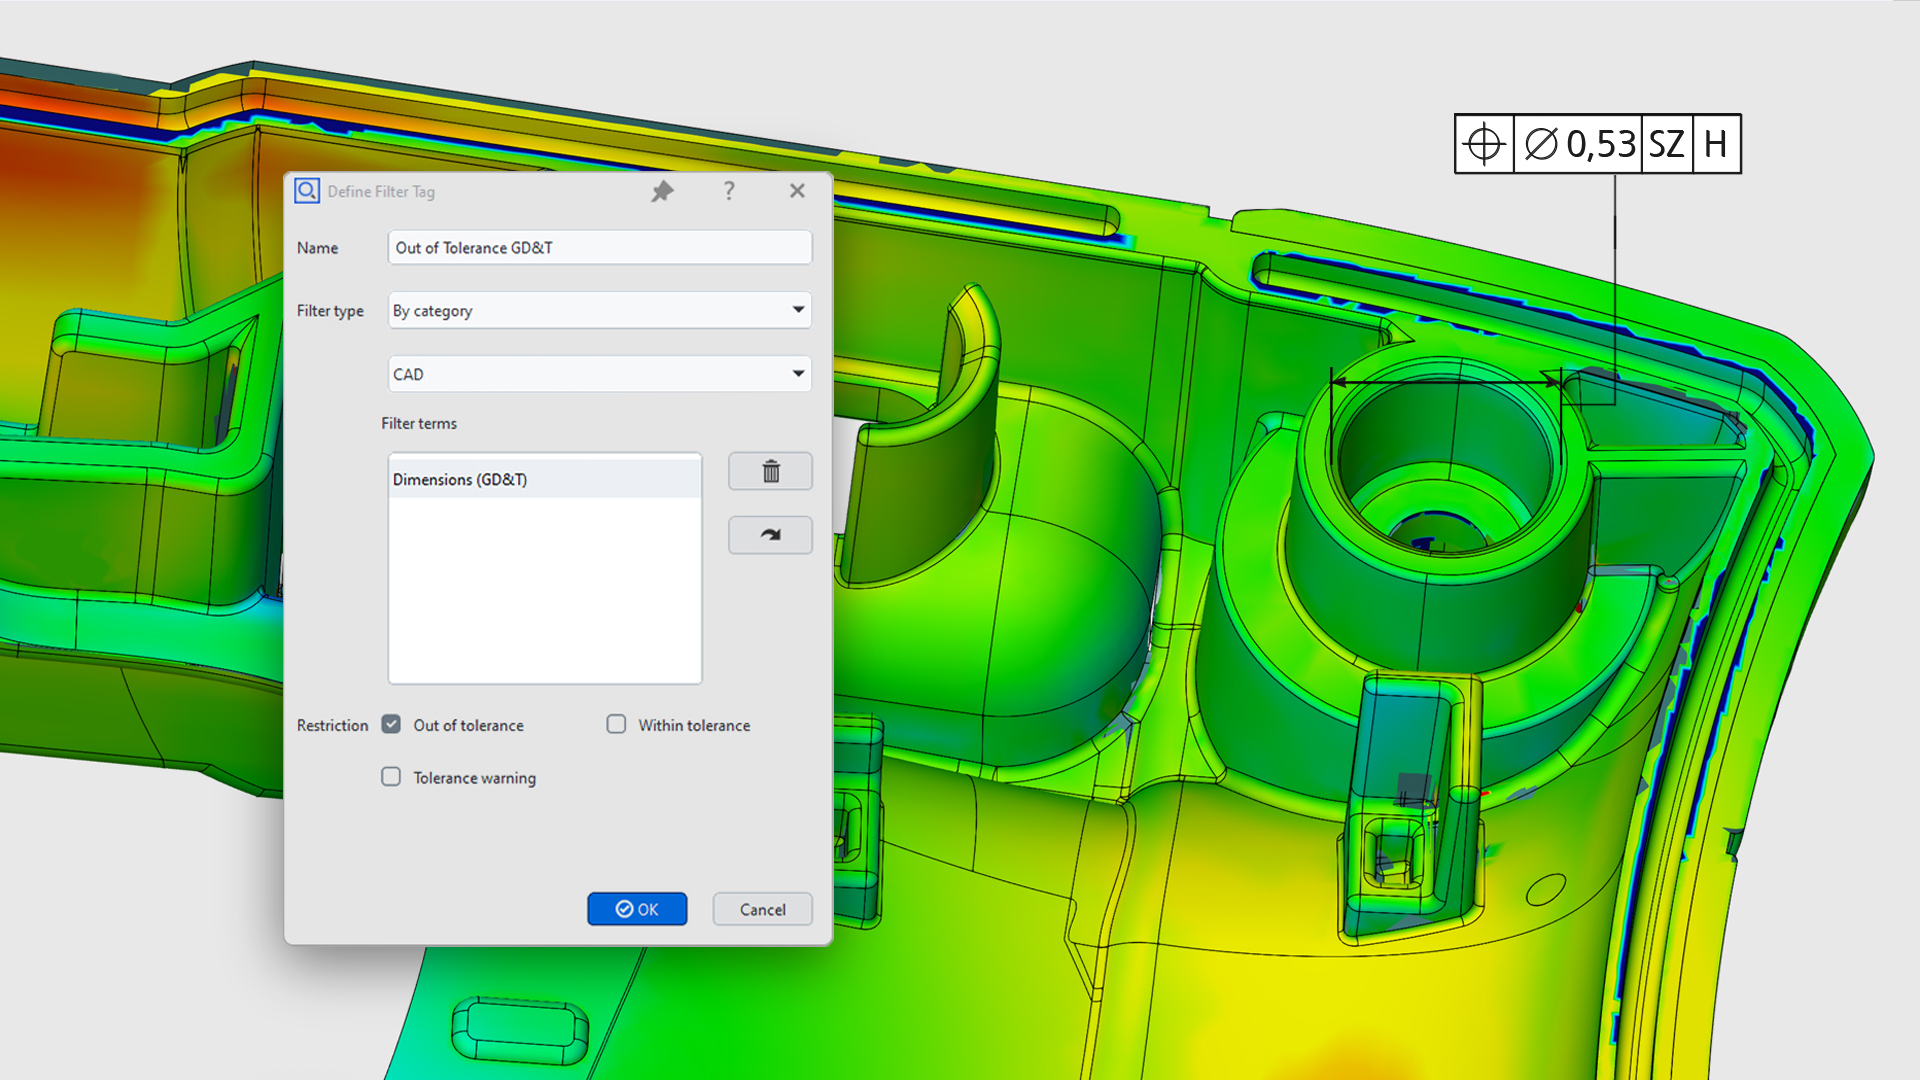This screenshot has width=1920, height=1080.
Task: Enable the Tolerance warning checkbox
Action: click(391, 777)
